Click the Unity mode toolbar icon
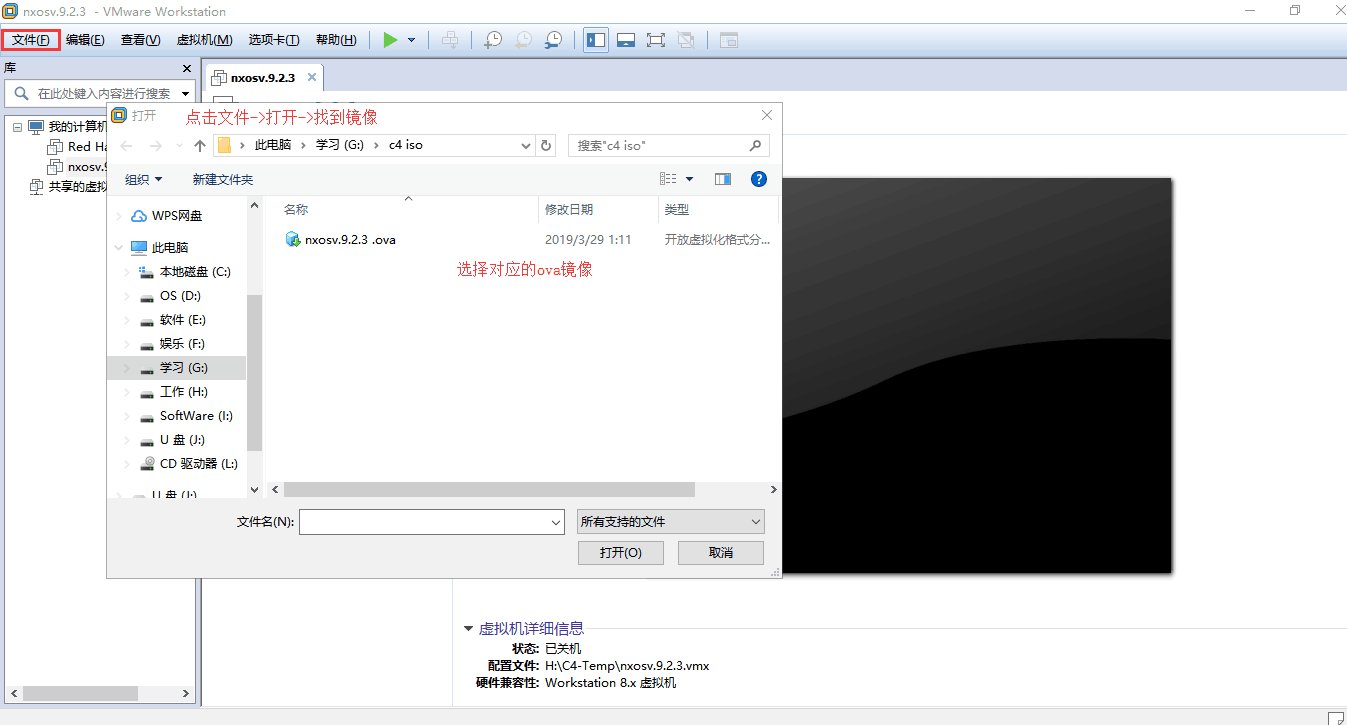Image resolution: width=1347 pixels, height=725 pixels. point(686,40)
